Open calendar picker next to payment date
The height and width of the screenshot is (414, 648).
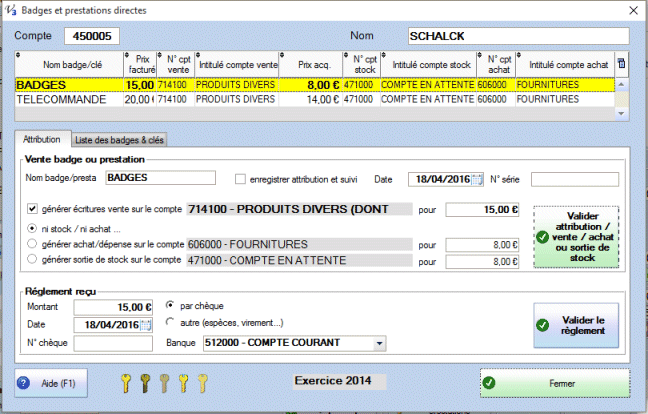point(144,325)
